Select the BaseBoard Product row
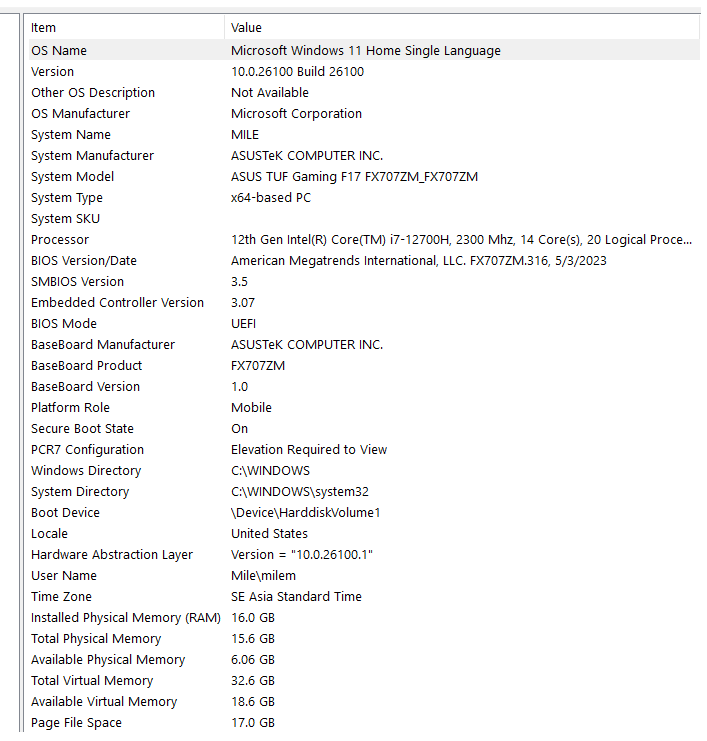Image resolution: width=707 pixels, height=741 pixels. 364,365
